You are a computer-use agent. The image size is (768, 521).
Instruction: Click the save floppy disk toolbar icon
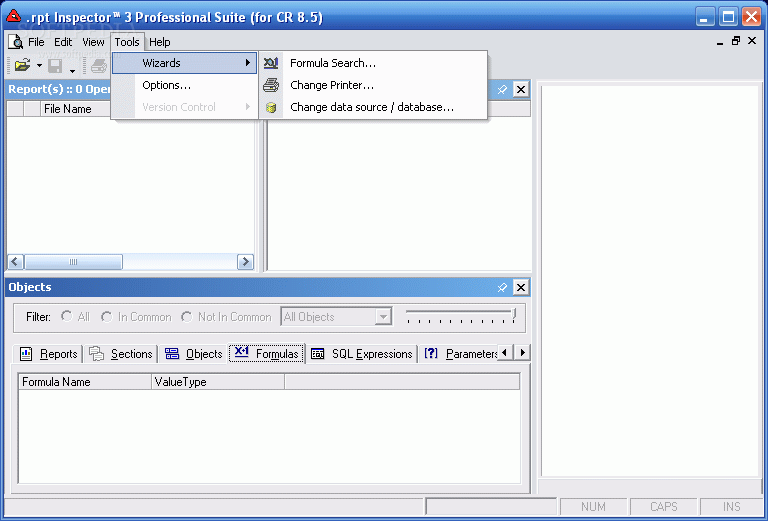[55, 66]
